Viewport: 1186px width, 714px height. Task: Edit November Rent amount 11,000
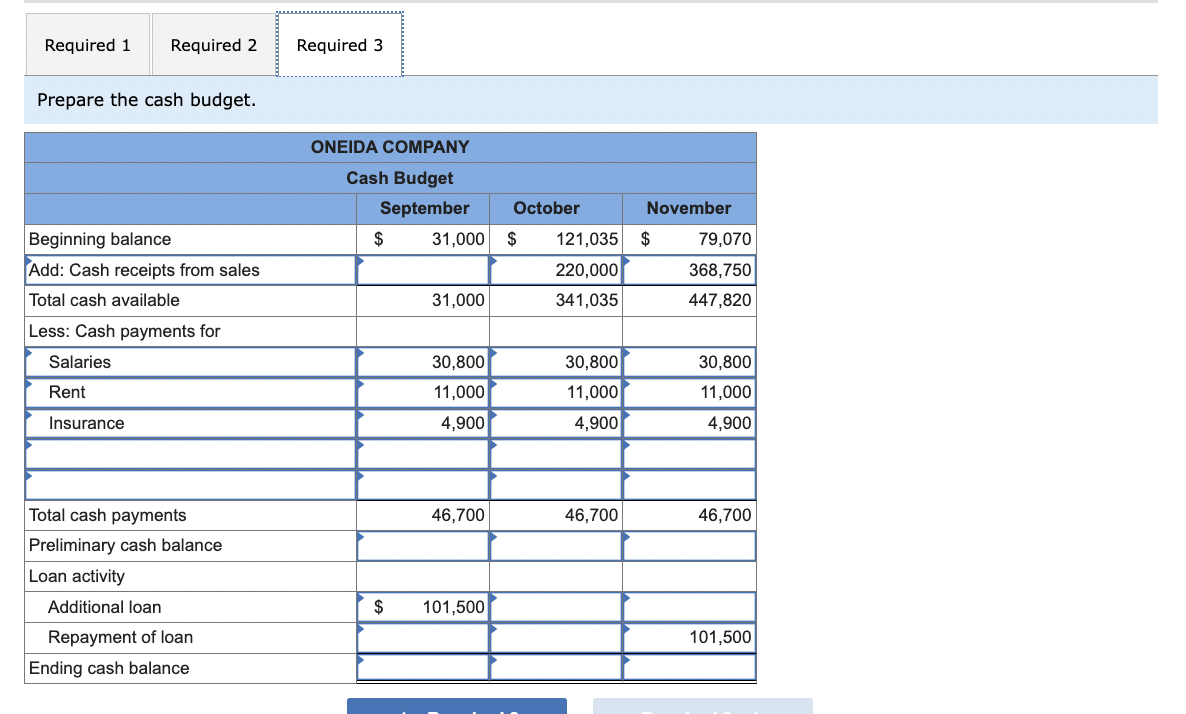point(689,393)
